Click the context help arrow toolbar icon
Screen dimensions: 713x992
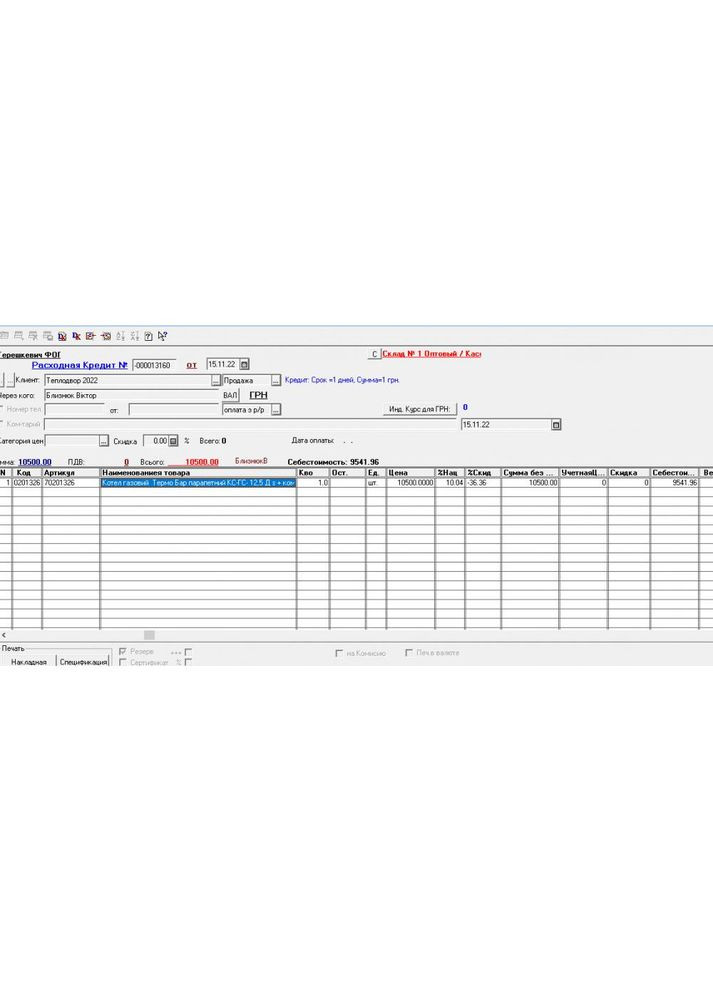pyautogui.click(x=163, y=336)
